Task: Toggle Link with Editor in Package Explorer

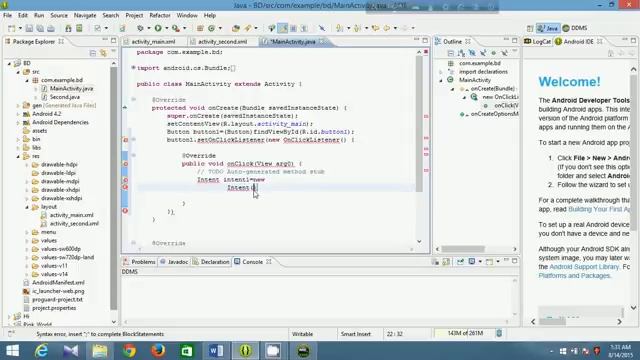Action: tap(103, 53)
